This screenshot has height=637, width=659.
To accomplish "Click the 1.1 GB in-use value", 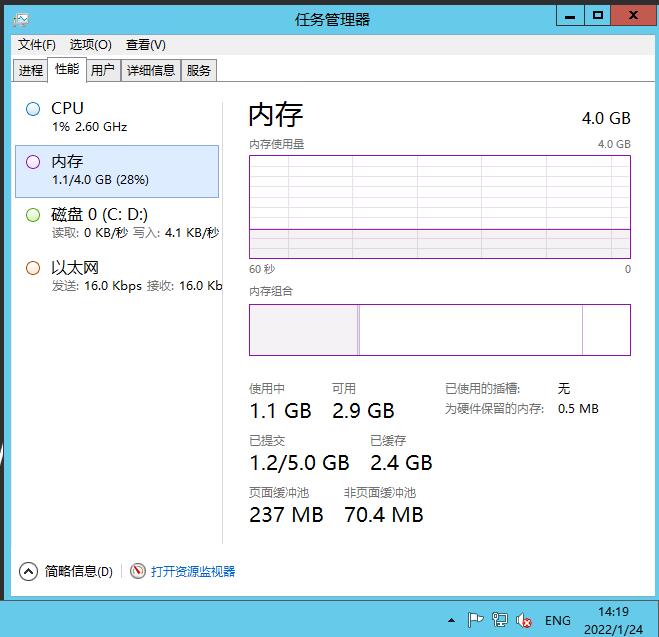I will point(280,411).
